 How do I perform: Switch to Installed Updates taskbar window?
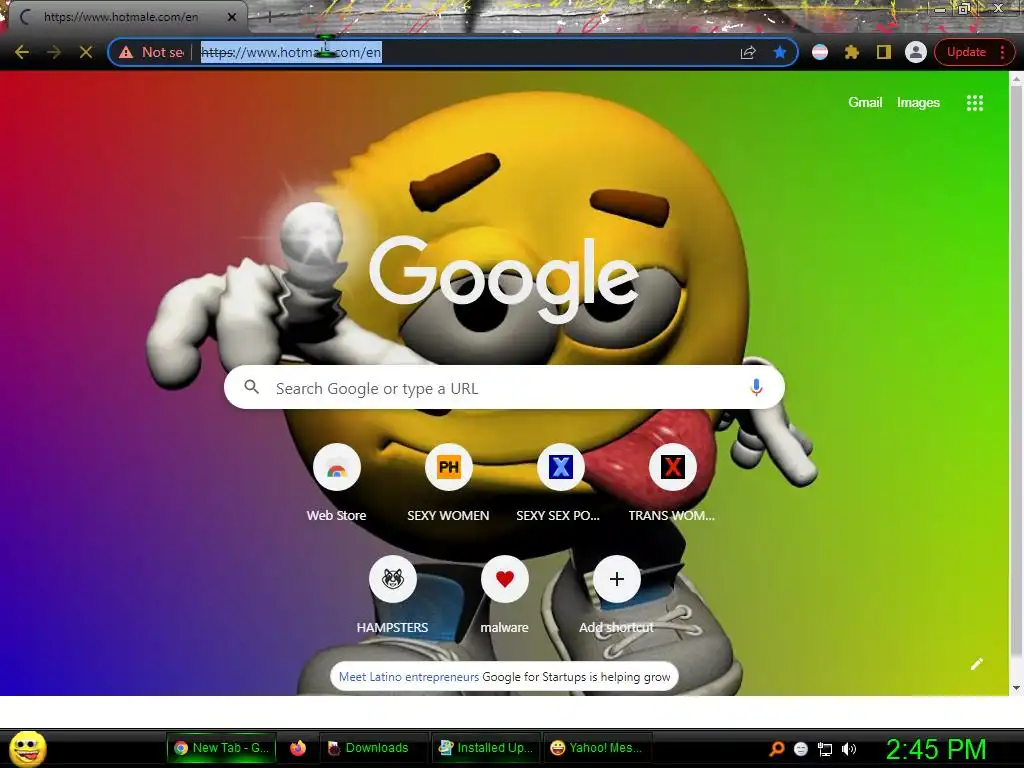point(486,748)
